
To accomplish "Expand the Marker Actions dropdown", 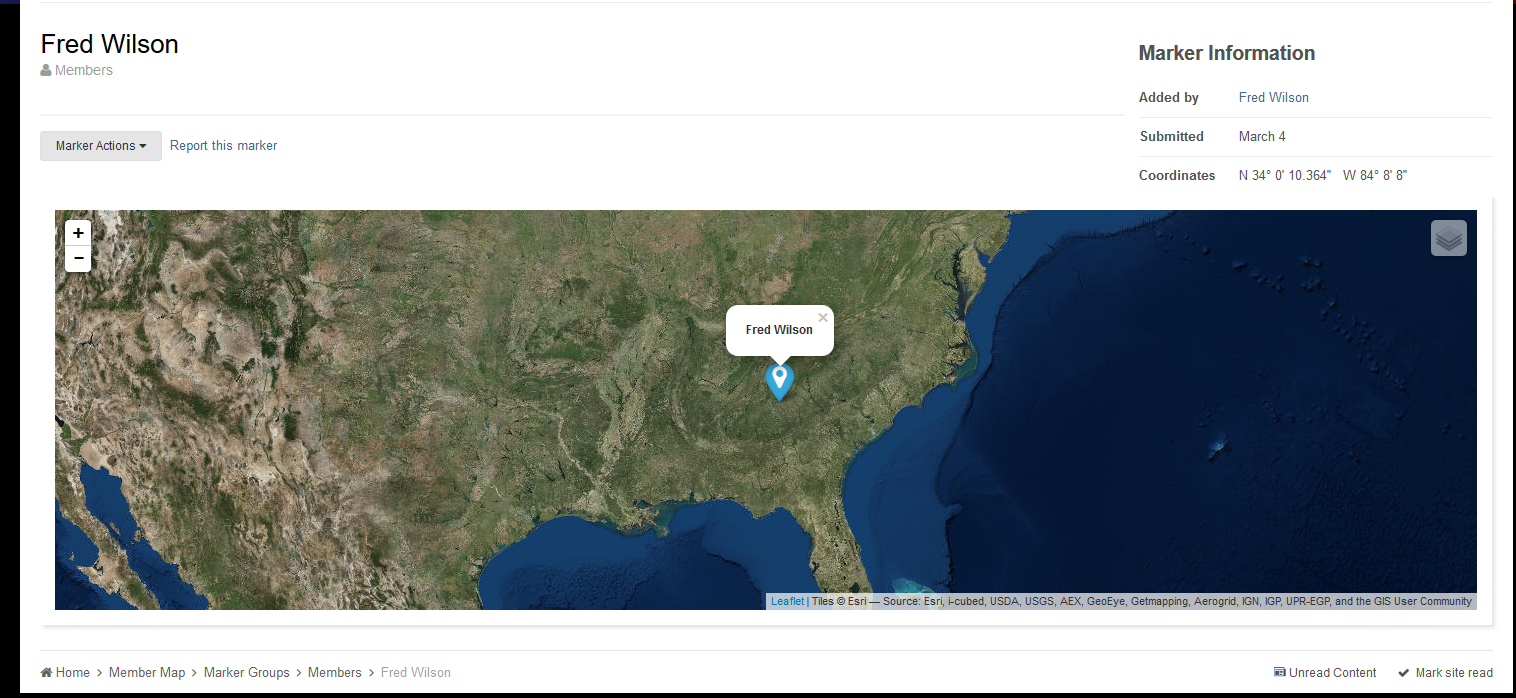I will pos(101,146).
